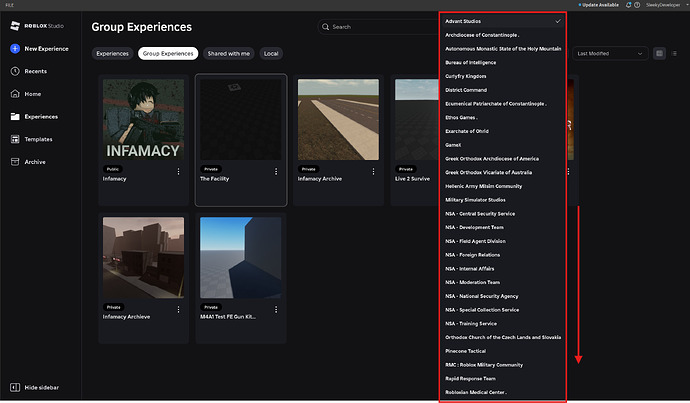Switch to the Experiences tab
Viewport: 690px width, 403px height.
coord(112,54)
